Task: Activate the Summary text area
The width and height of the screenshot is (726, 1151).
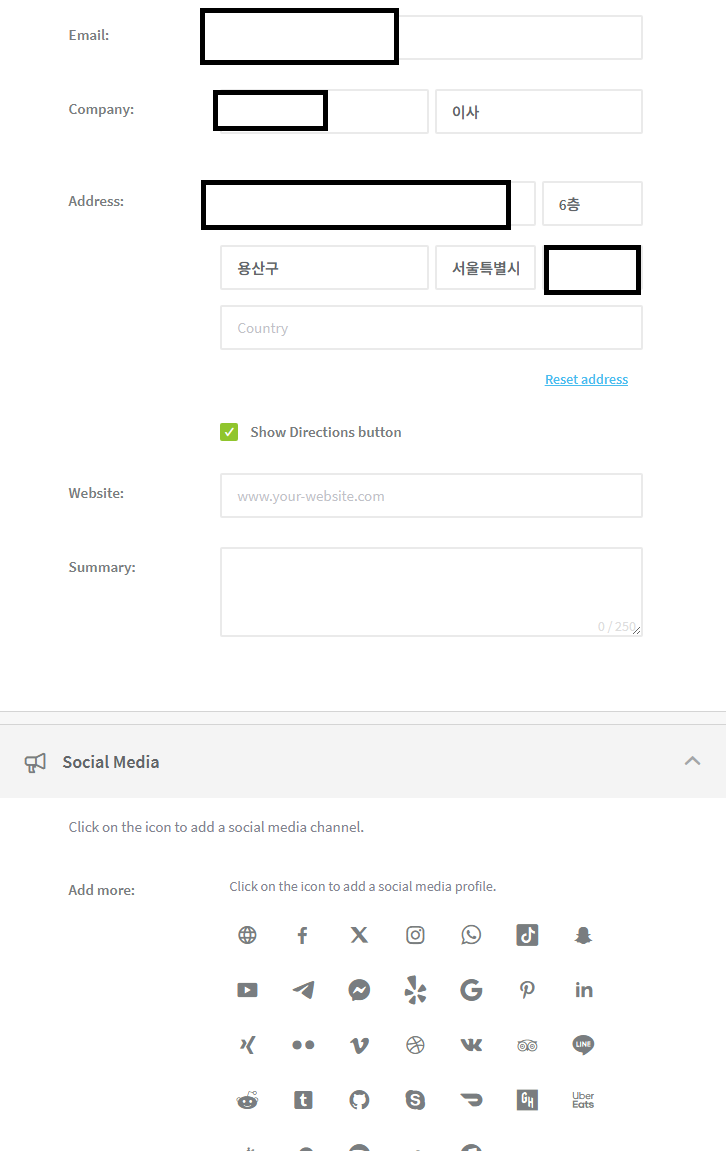Action: [432, 592]
